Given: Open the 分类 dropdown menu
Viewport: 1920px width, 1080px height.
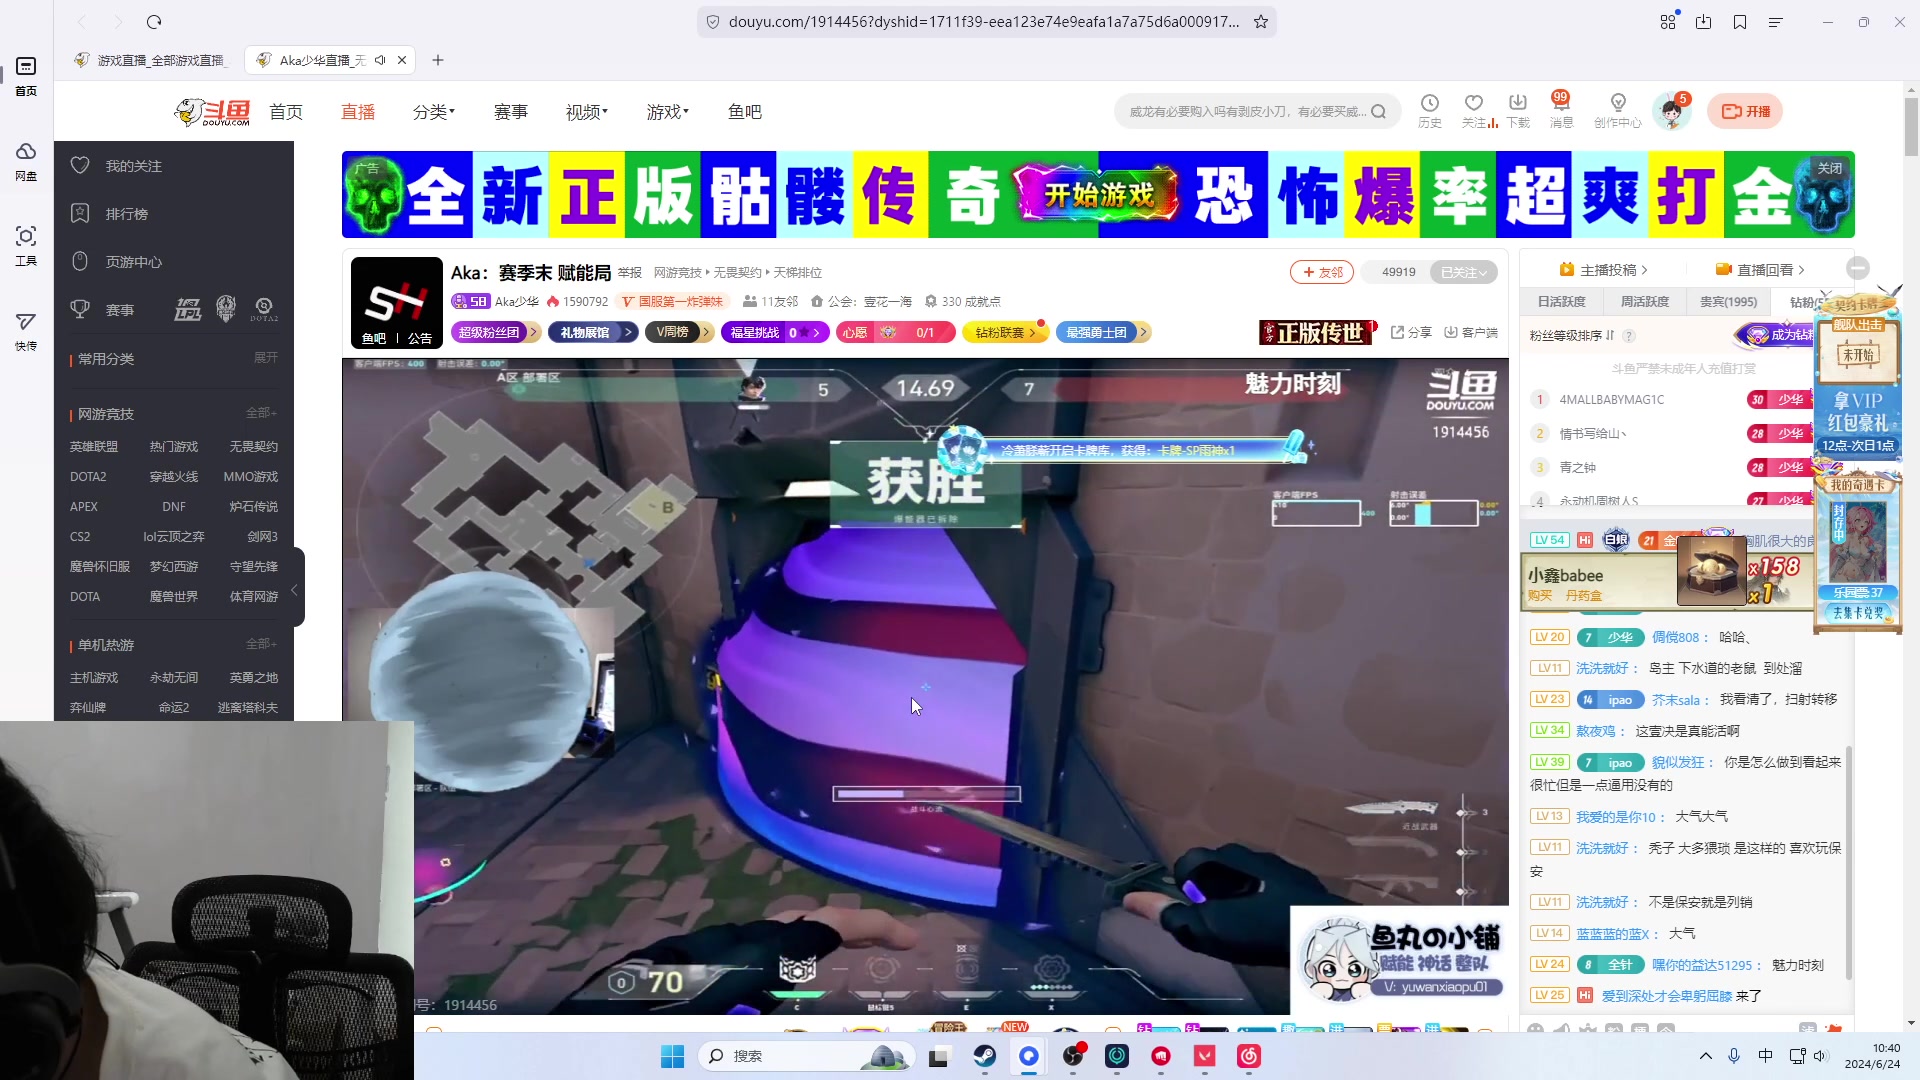Looking at the screenshot, I should tap(434, 112).
